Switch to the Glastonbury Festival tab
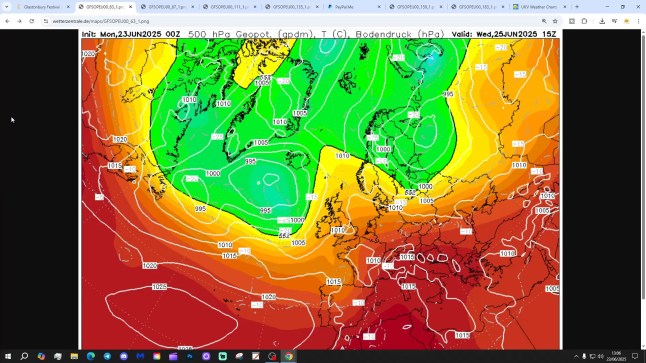 tap(42, 7)
